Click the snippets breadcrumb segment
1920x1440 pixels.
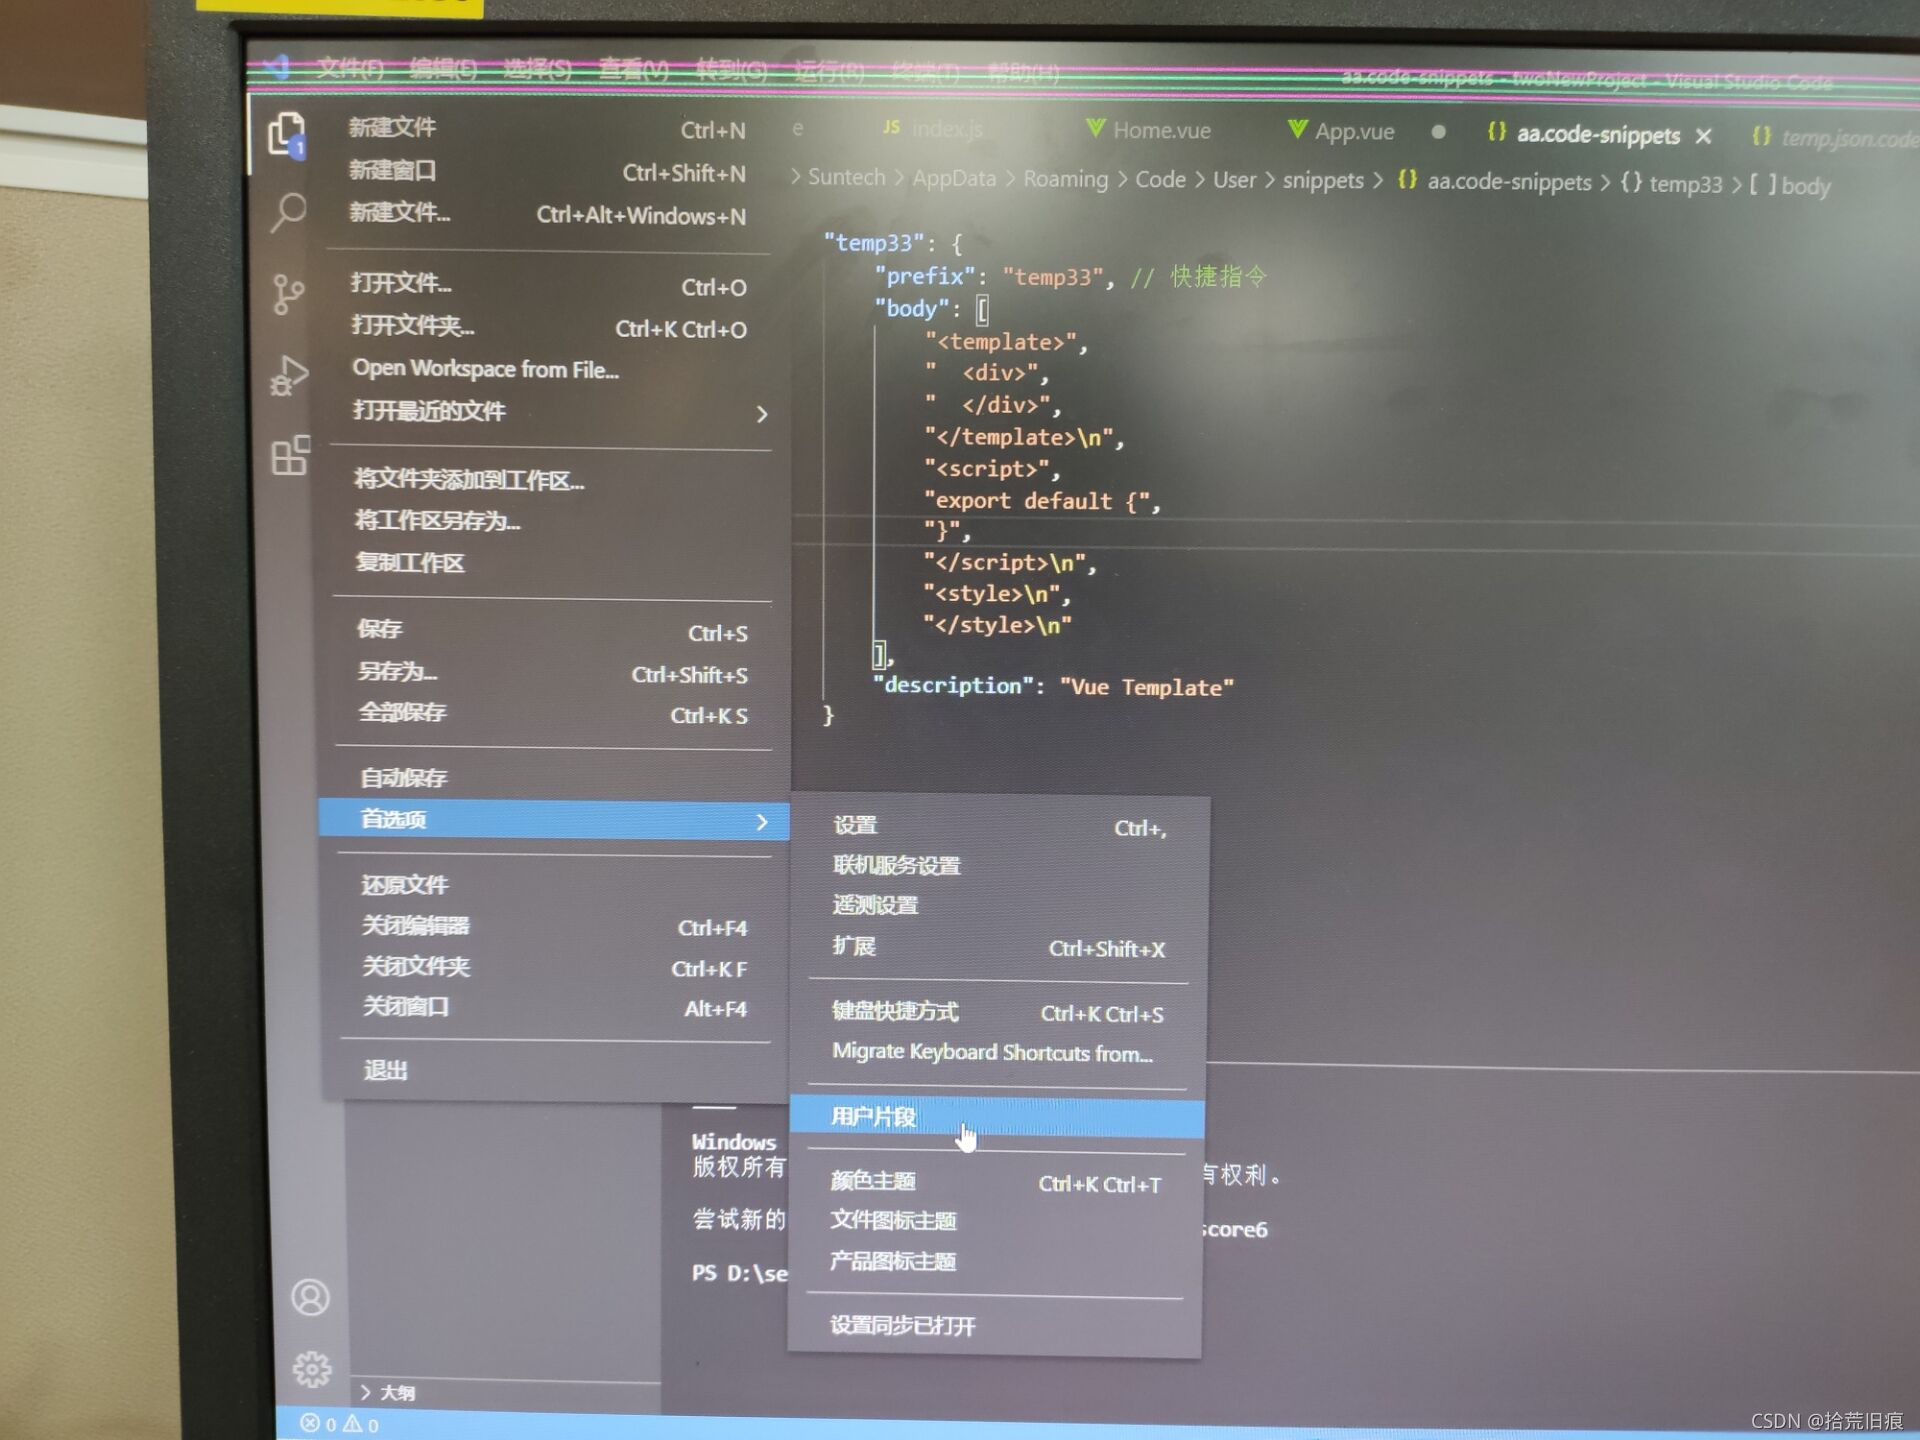[1322, 181]
